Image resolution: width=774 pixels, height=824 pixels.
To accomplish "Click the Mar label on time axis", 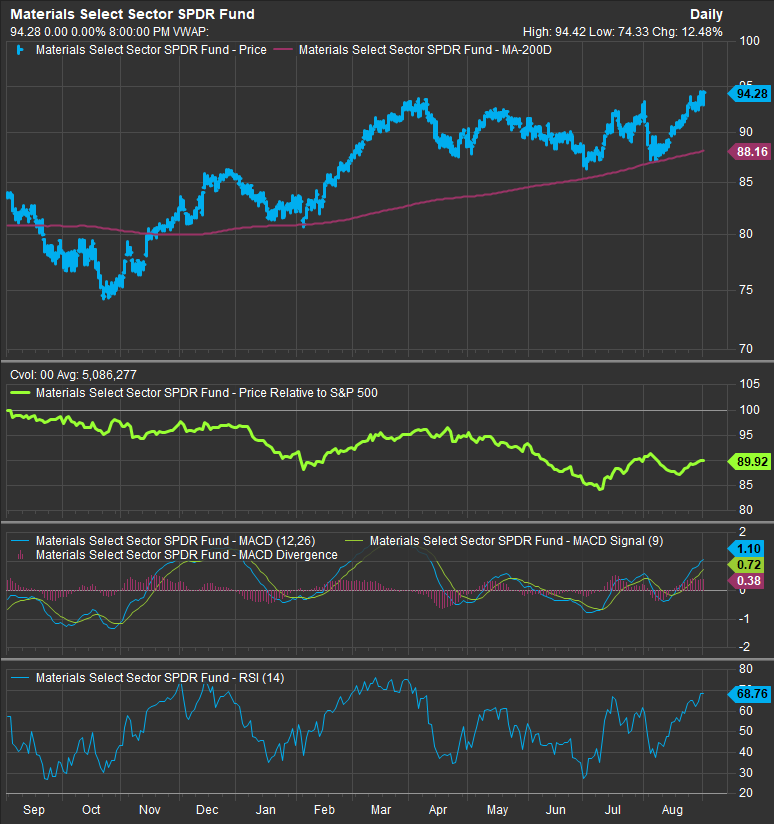I will tap(380, 810).
